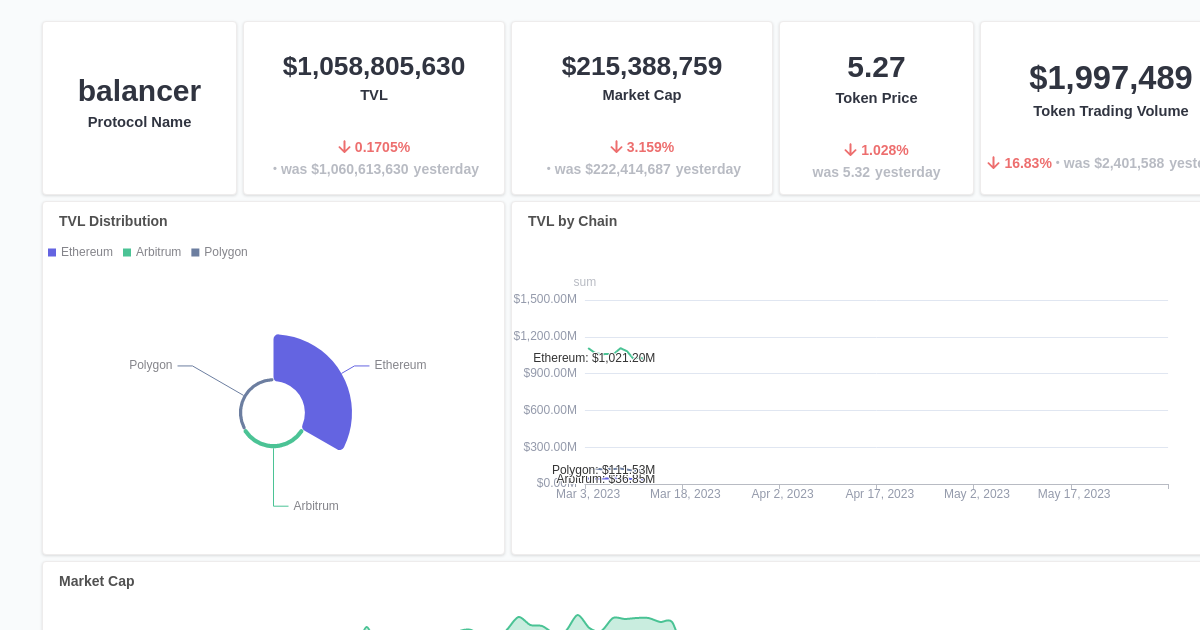The width and height of the screenshot is (1200, 630).
Task: Expand the balancer Protocol Name card
Action: [139, 107]
